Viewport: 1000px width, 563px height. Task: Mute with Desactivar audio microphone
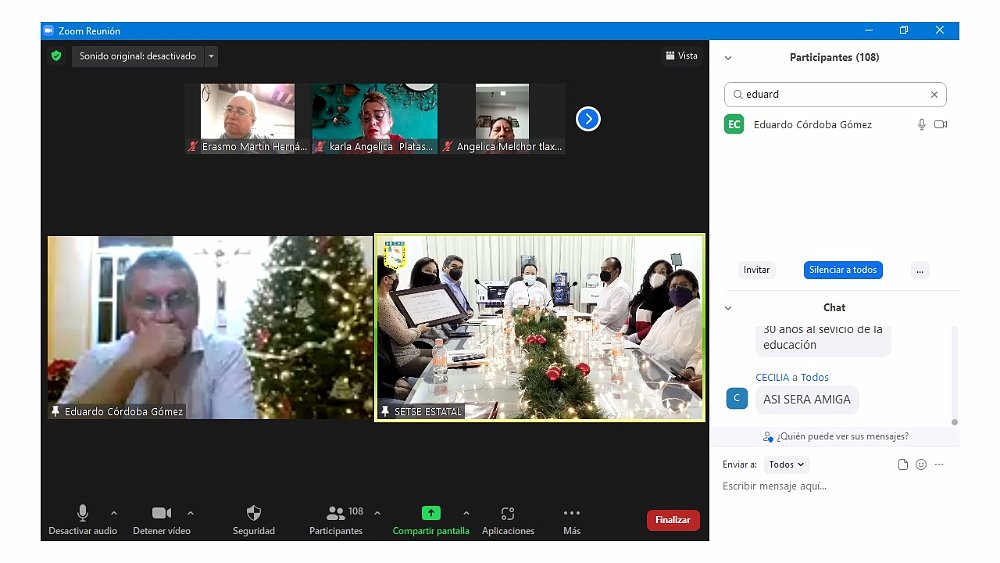tap(83, 513)
